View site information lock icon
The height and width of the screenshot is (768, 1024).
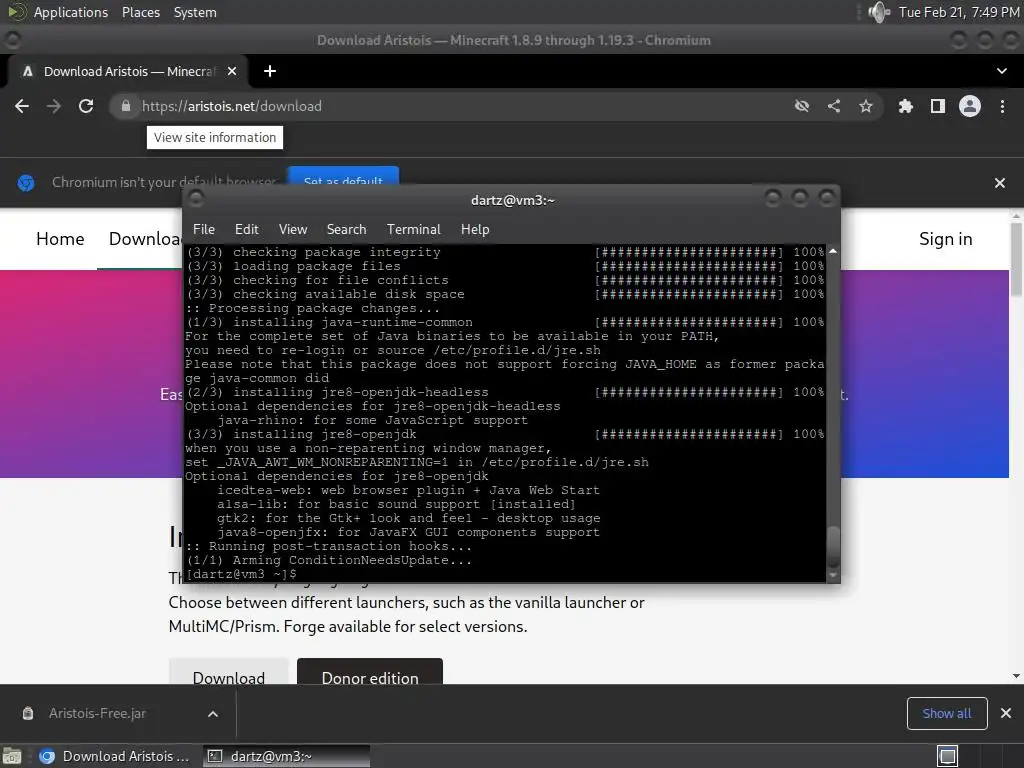[125, 106]
